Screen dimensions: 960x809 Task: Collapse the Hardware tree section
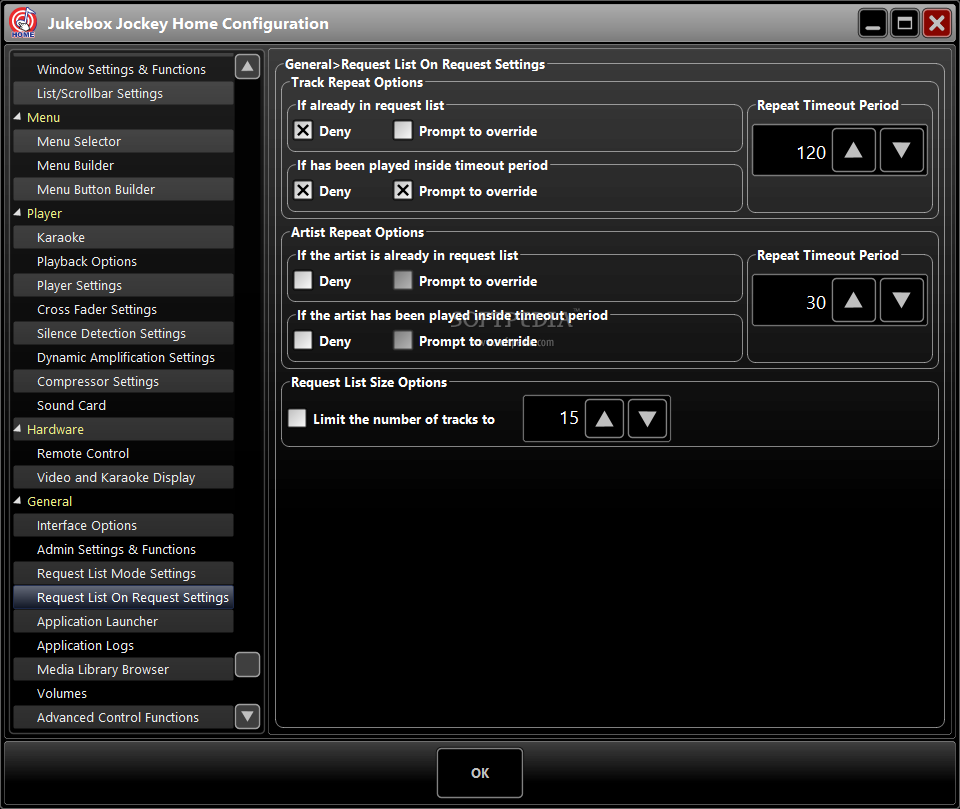pos(17,429)
